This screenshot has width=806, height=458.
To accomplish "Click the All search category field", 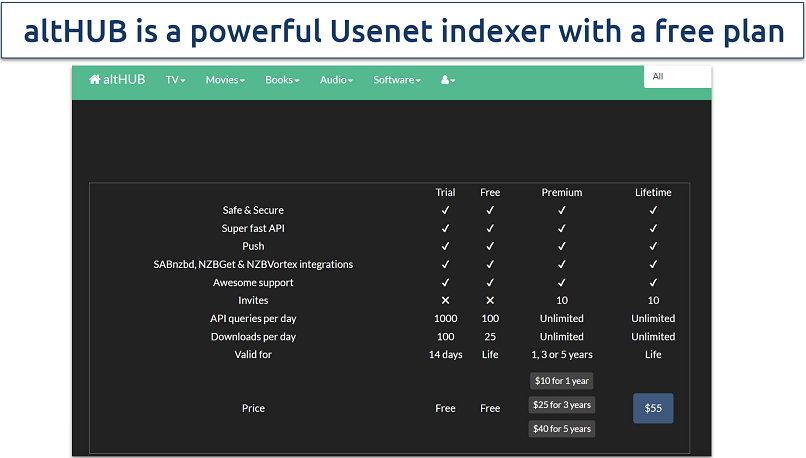I will point(676,76).
